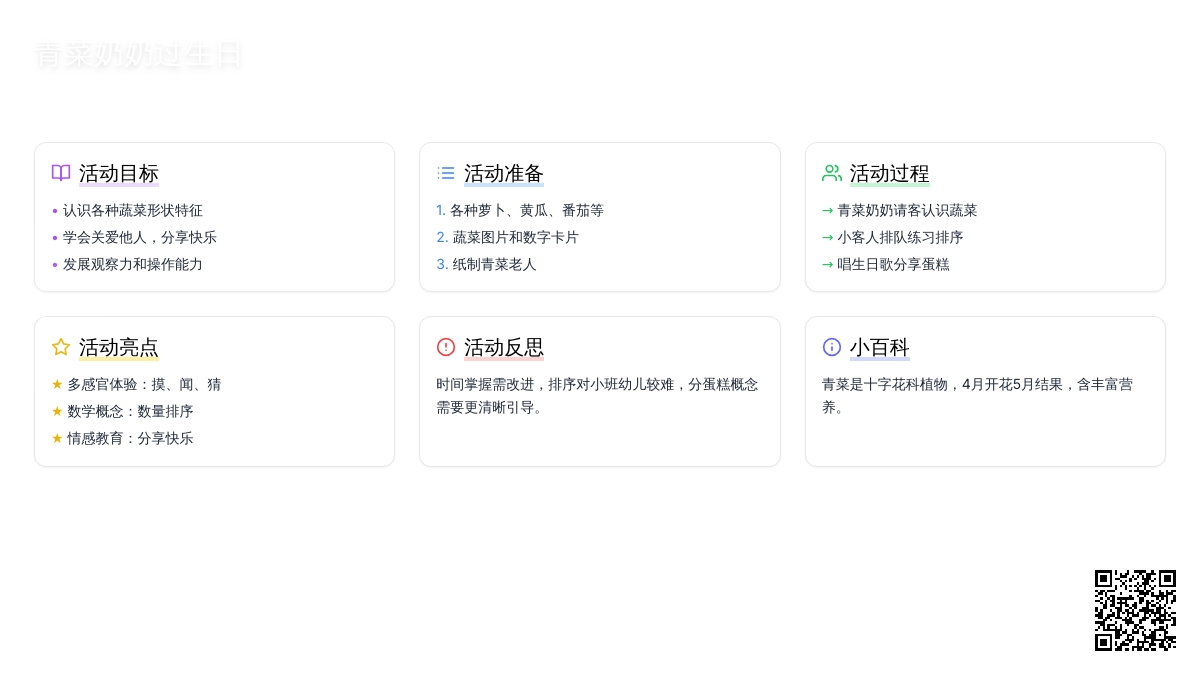Click the page title 青菜奶奶过生日
The width and height of the screenshot is (1200, 675).
[x=138, y=55]
